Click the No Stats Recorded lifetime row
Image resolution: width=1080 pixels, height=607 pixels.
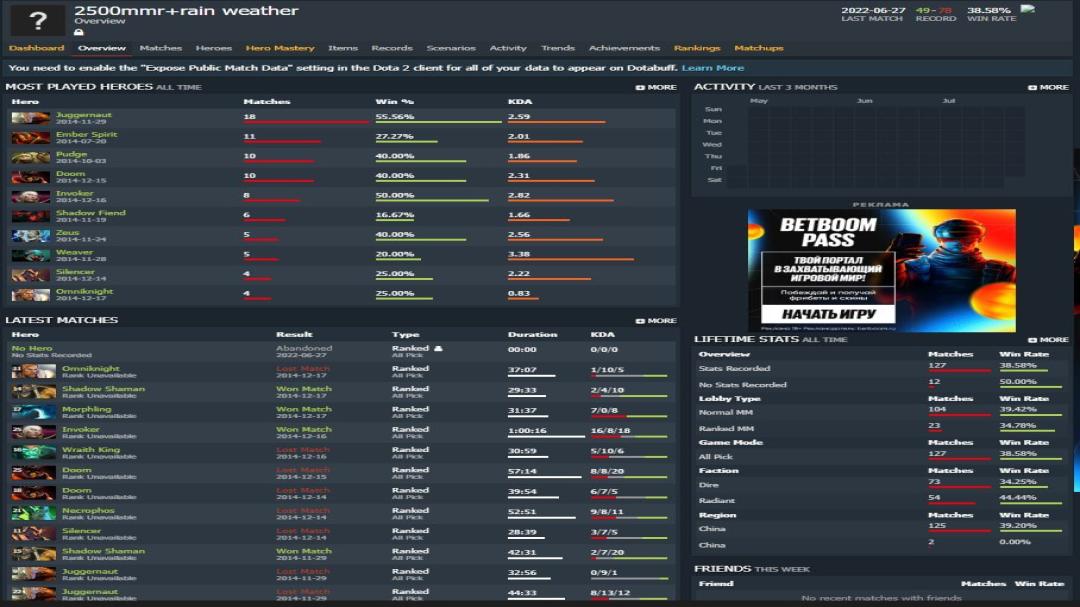click(x=880, y=384)
